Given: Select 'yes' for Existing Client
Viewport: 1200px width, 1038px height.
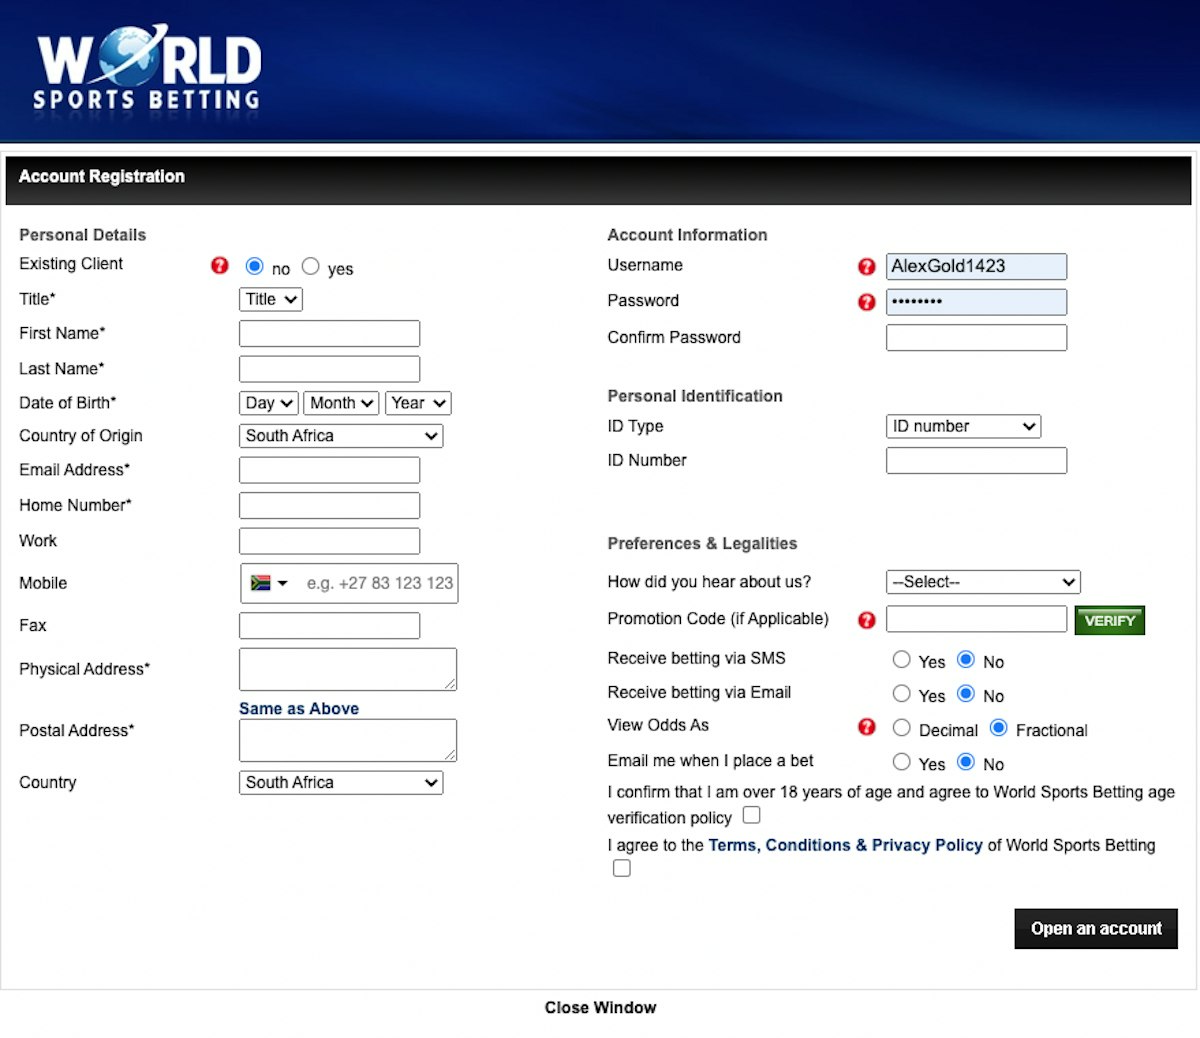Looking at the screenshot, I should pyautogui.click(x=311, y=266).
